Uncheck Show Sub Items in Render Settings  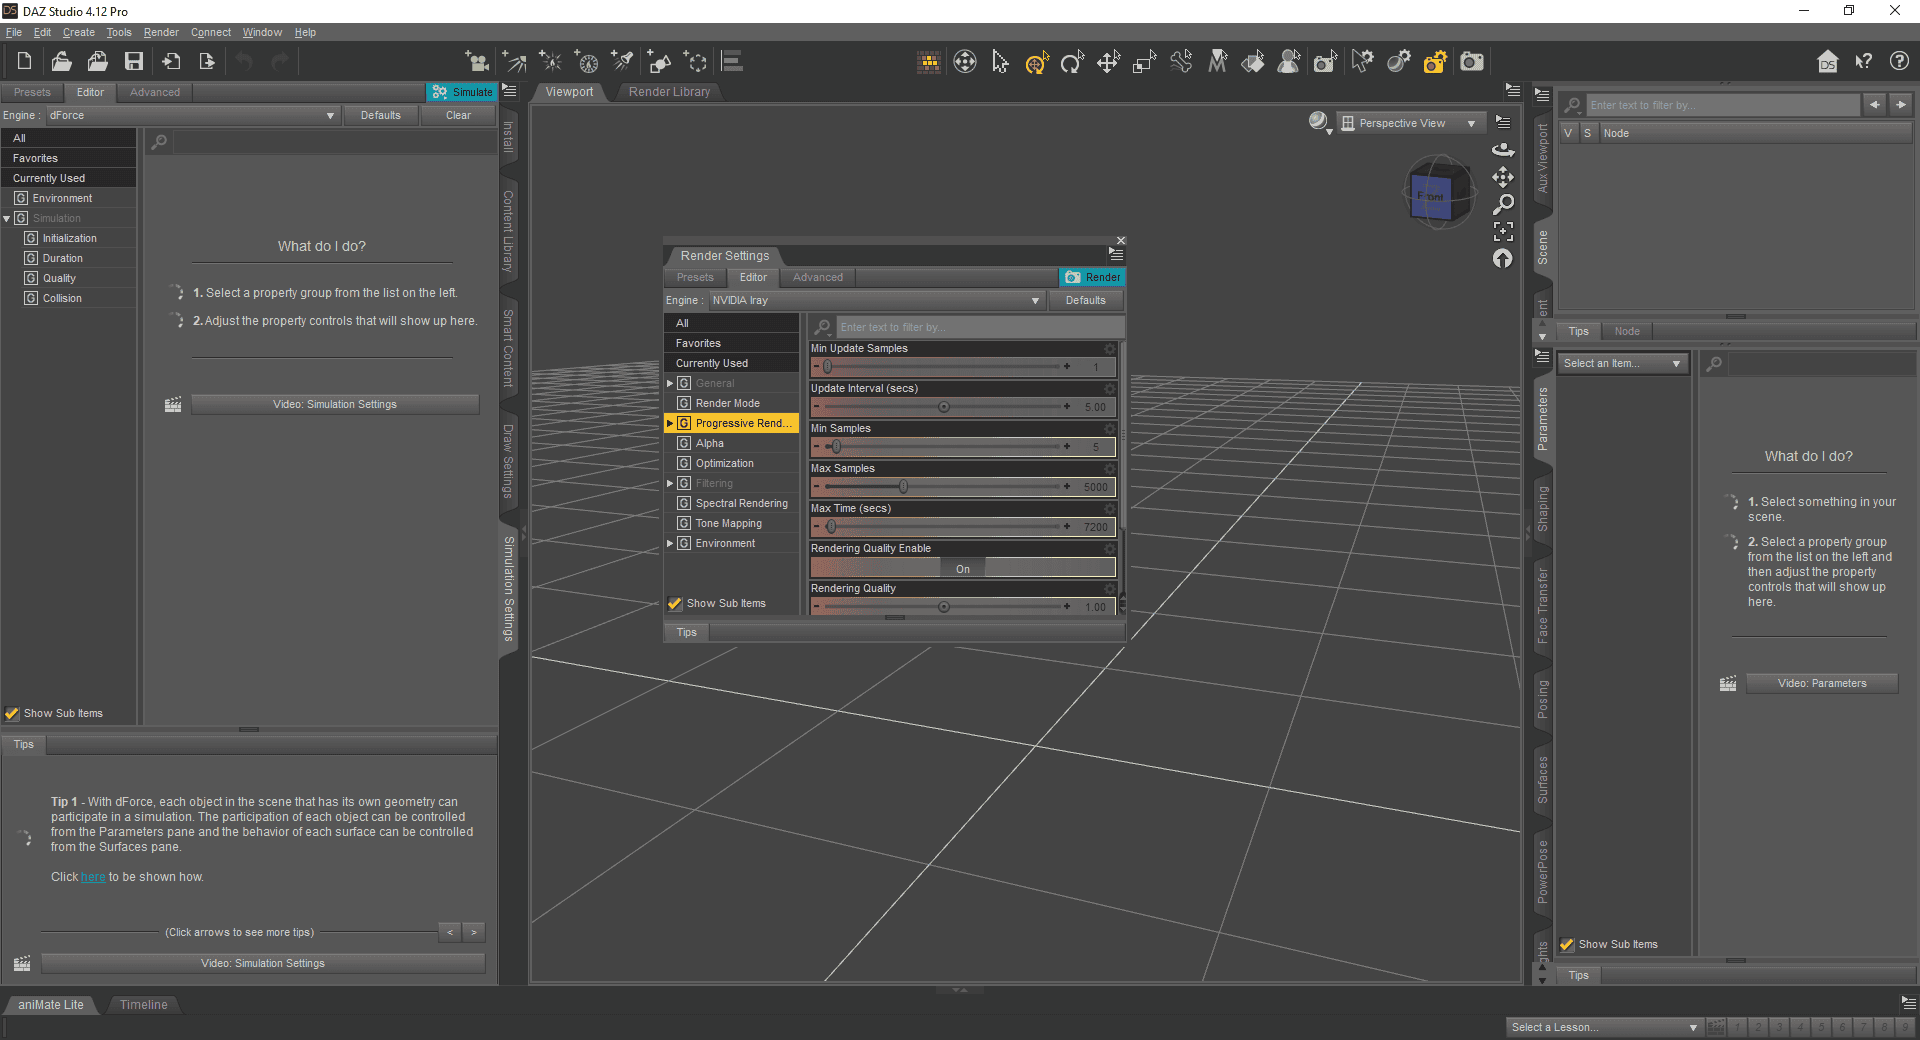coord(674,603)
